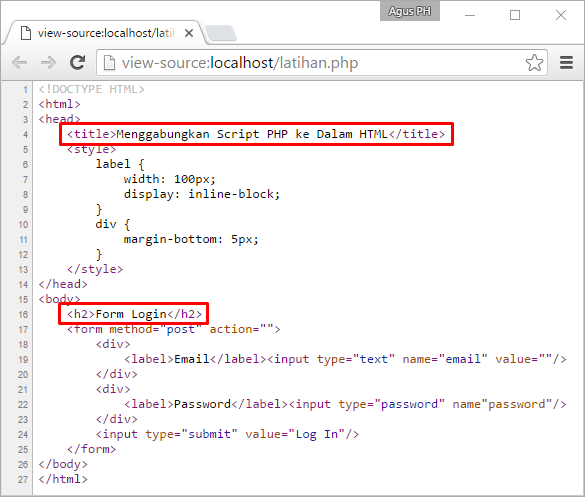Minimize the browser window
Screen dimensions: 585x497
click(470, 15)
